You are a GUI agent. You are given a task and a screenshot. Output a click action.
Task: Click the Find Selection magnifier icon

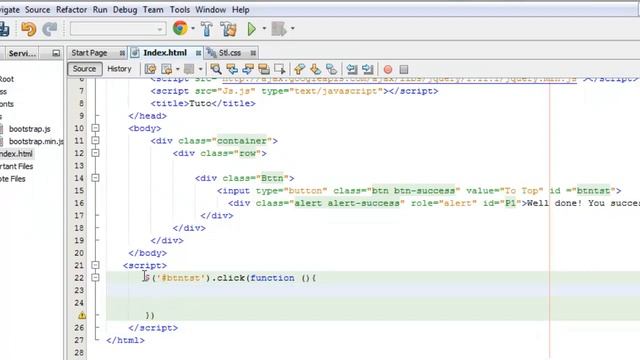click(216, 69)
